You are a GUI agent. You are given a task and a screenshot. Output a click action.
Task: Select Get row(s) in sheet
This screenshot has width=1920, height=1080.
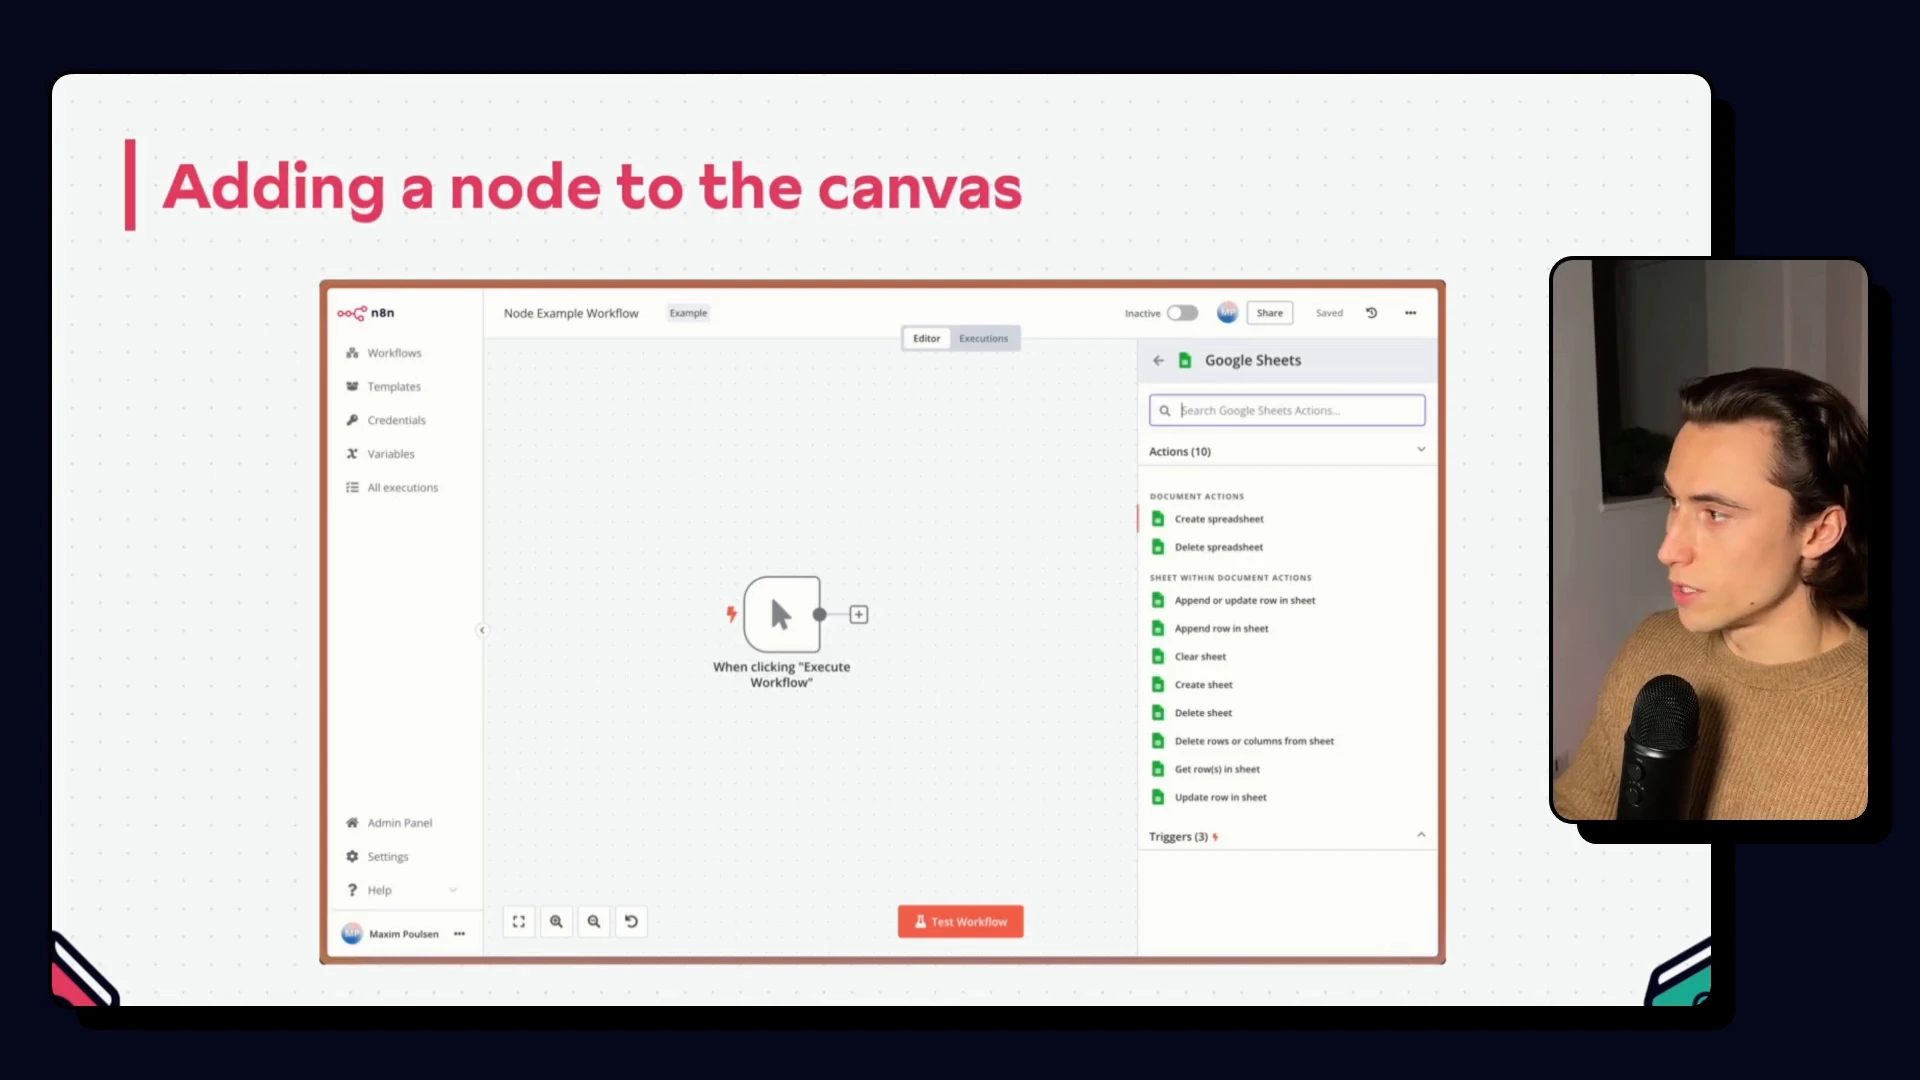click(1217, 769)
